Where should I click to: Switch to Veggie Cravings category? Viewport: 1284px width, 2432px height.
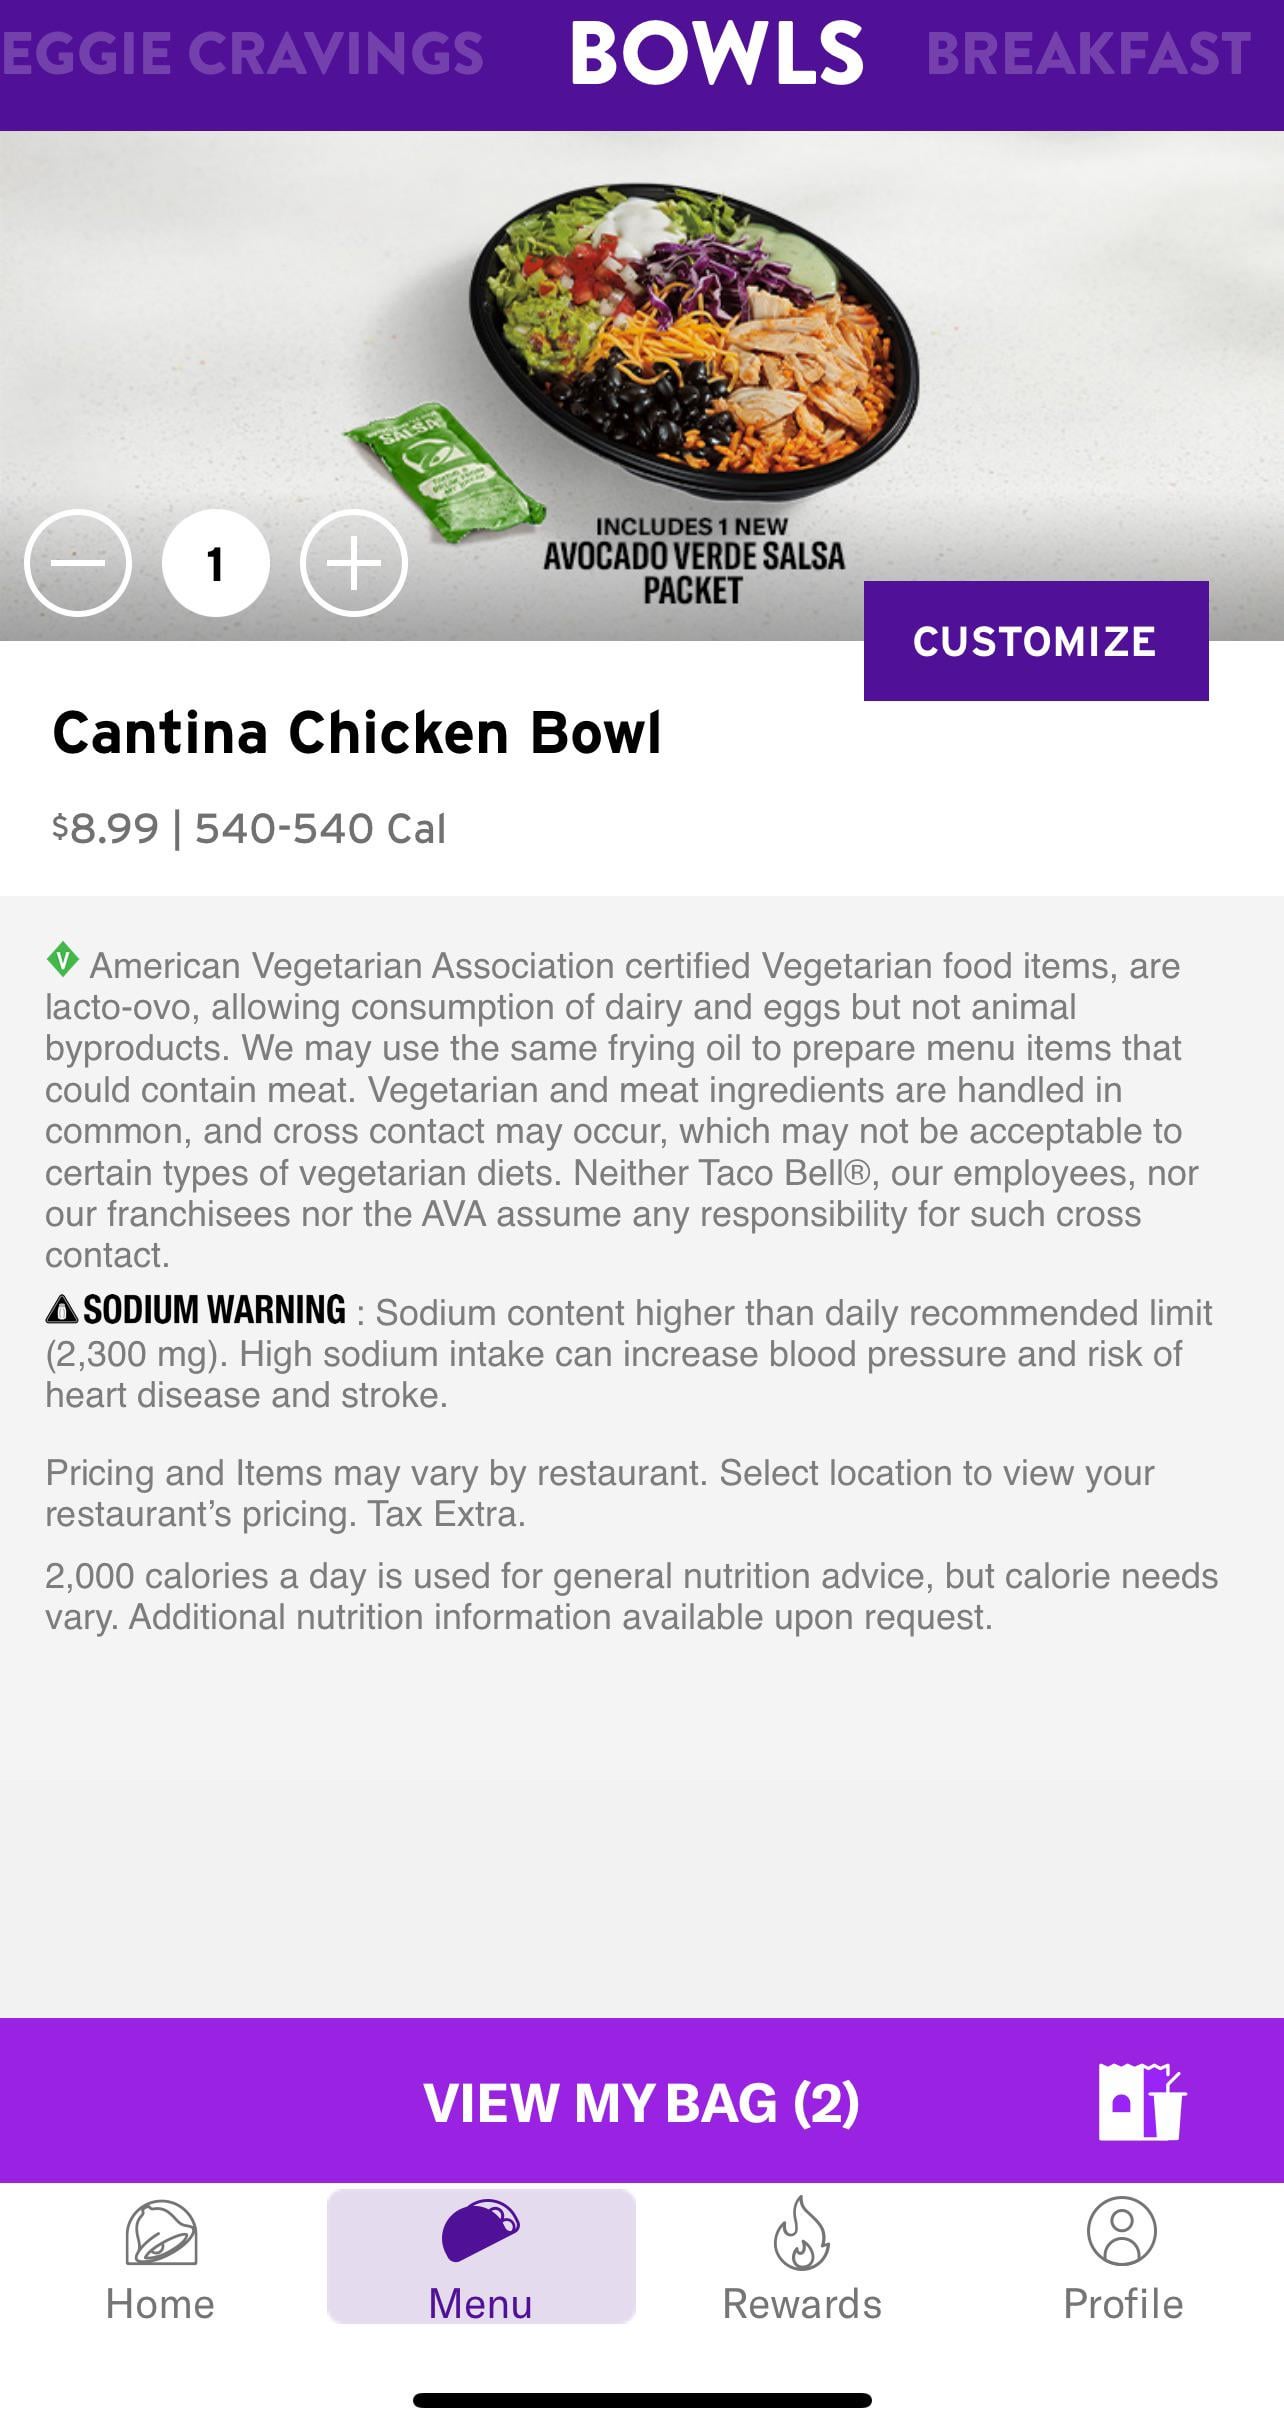(242, 54)
